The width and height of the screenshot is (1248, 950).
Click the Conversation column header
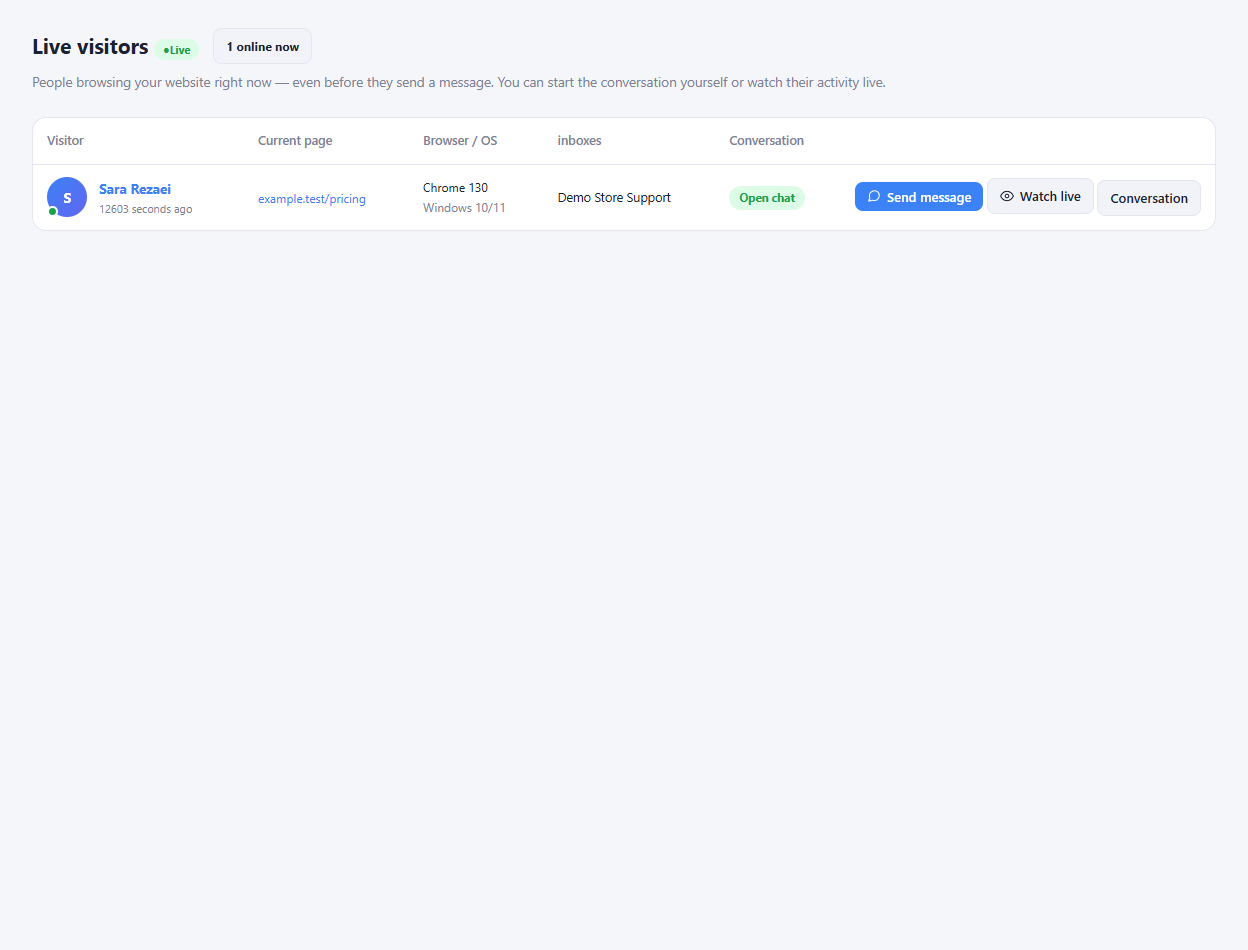pyautogui.click(x=766, y=141)
